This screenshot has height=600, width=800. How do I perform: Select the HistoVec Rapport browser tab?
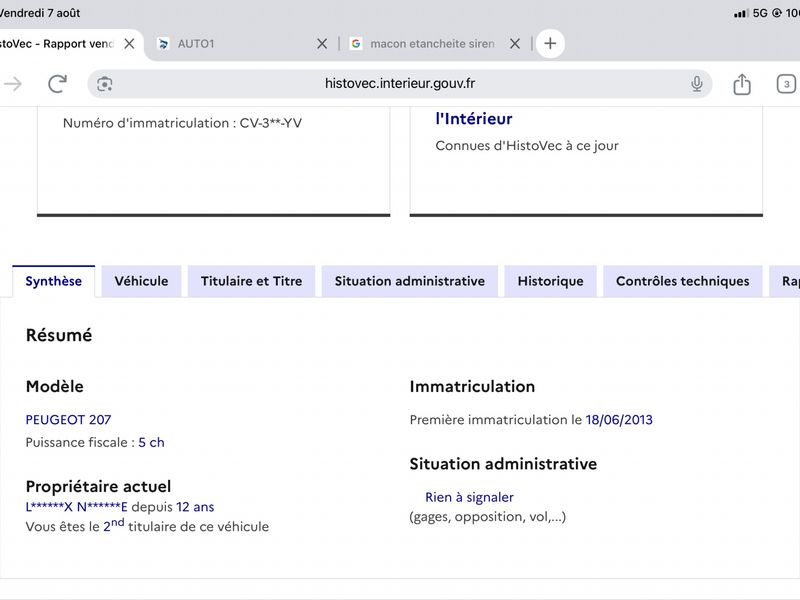pyautogui.click(x=70, y=44)
